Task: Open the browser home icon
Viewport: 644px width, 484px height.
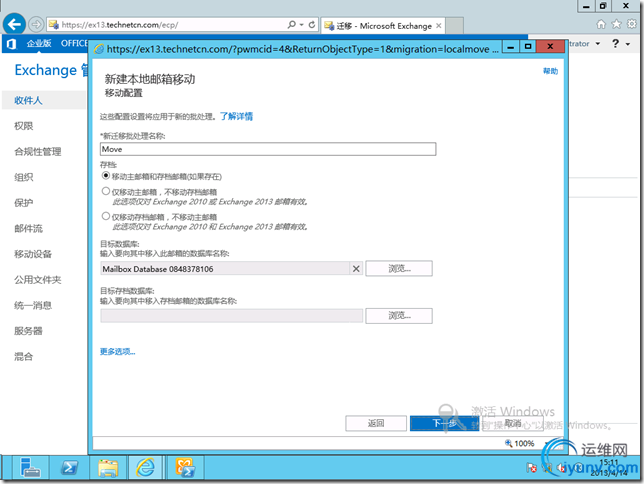Action: tap(601, 24)
